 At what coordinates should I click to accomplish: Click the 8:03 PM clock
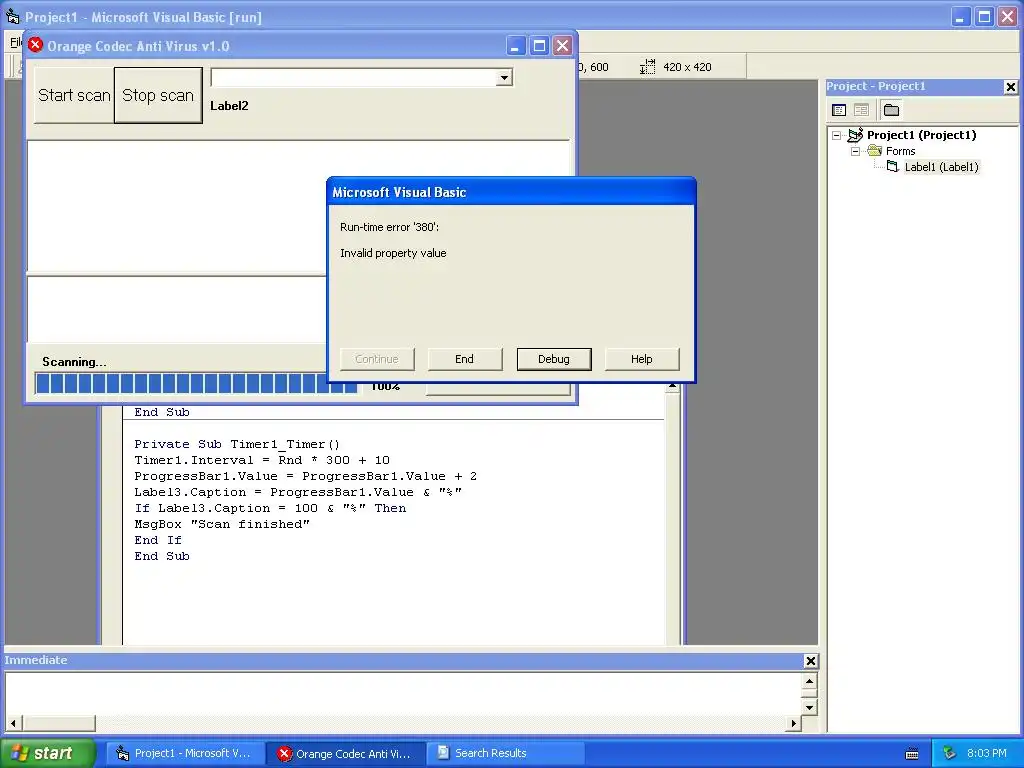(x=986, y=754)
